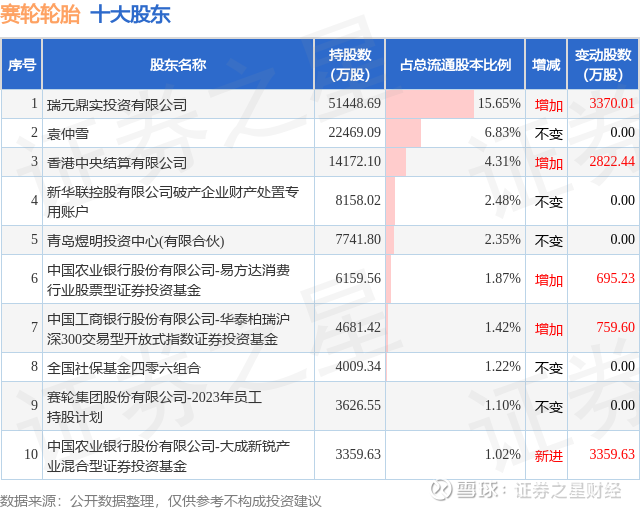Click holding value 7741.80

coord(358,239)
